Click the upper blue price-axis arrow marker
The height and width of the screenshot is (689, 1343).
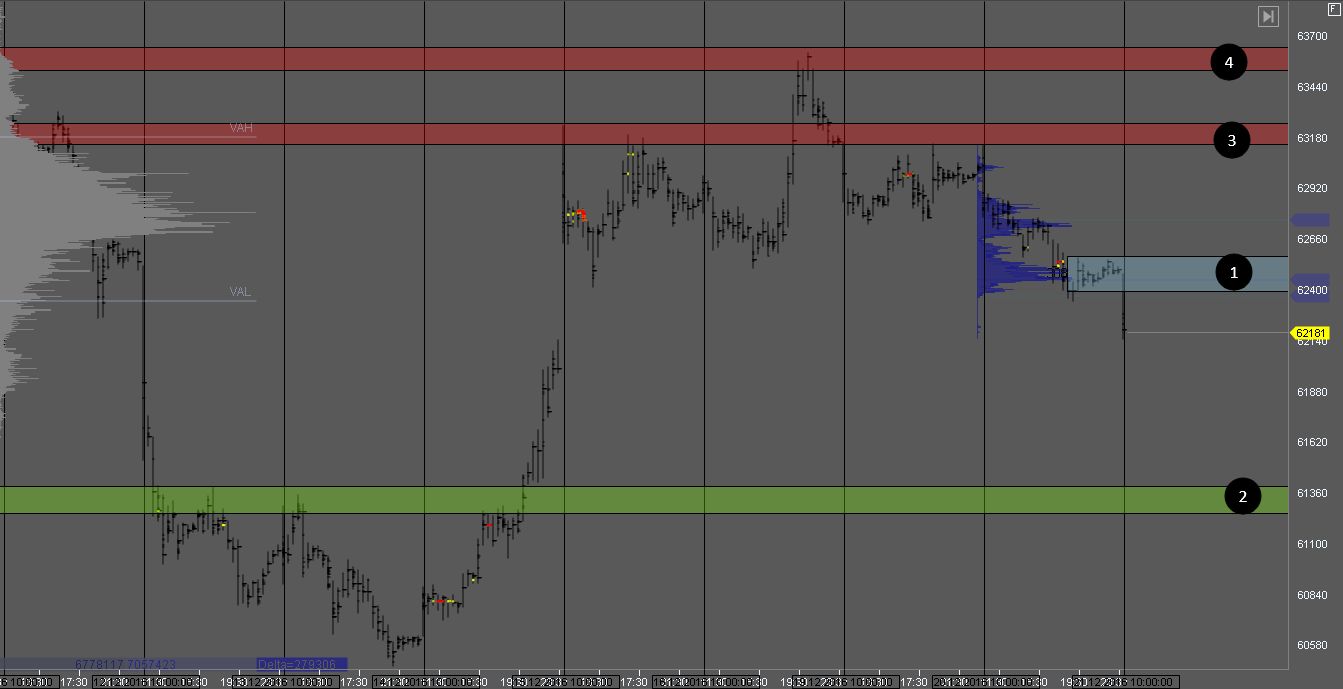[1309, 220]
